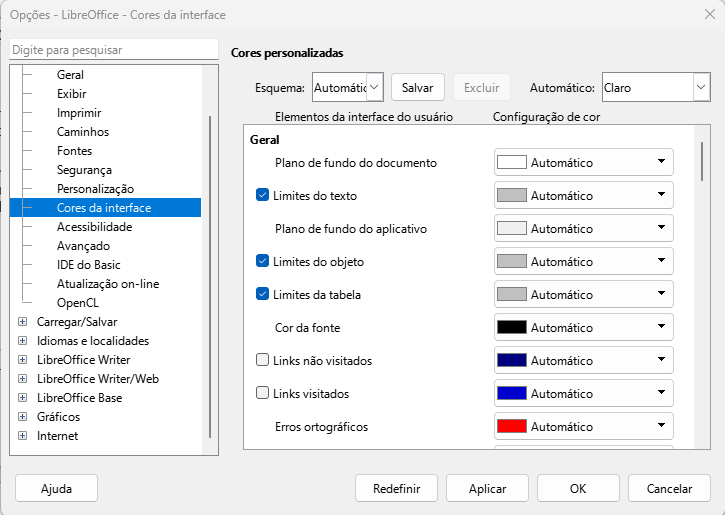Expand the LibreOffice Base node
This screenshot has height=515, width=725.
[x=22, y=398]
